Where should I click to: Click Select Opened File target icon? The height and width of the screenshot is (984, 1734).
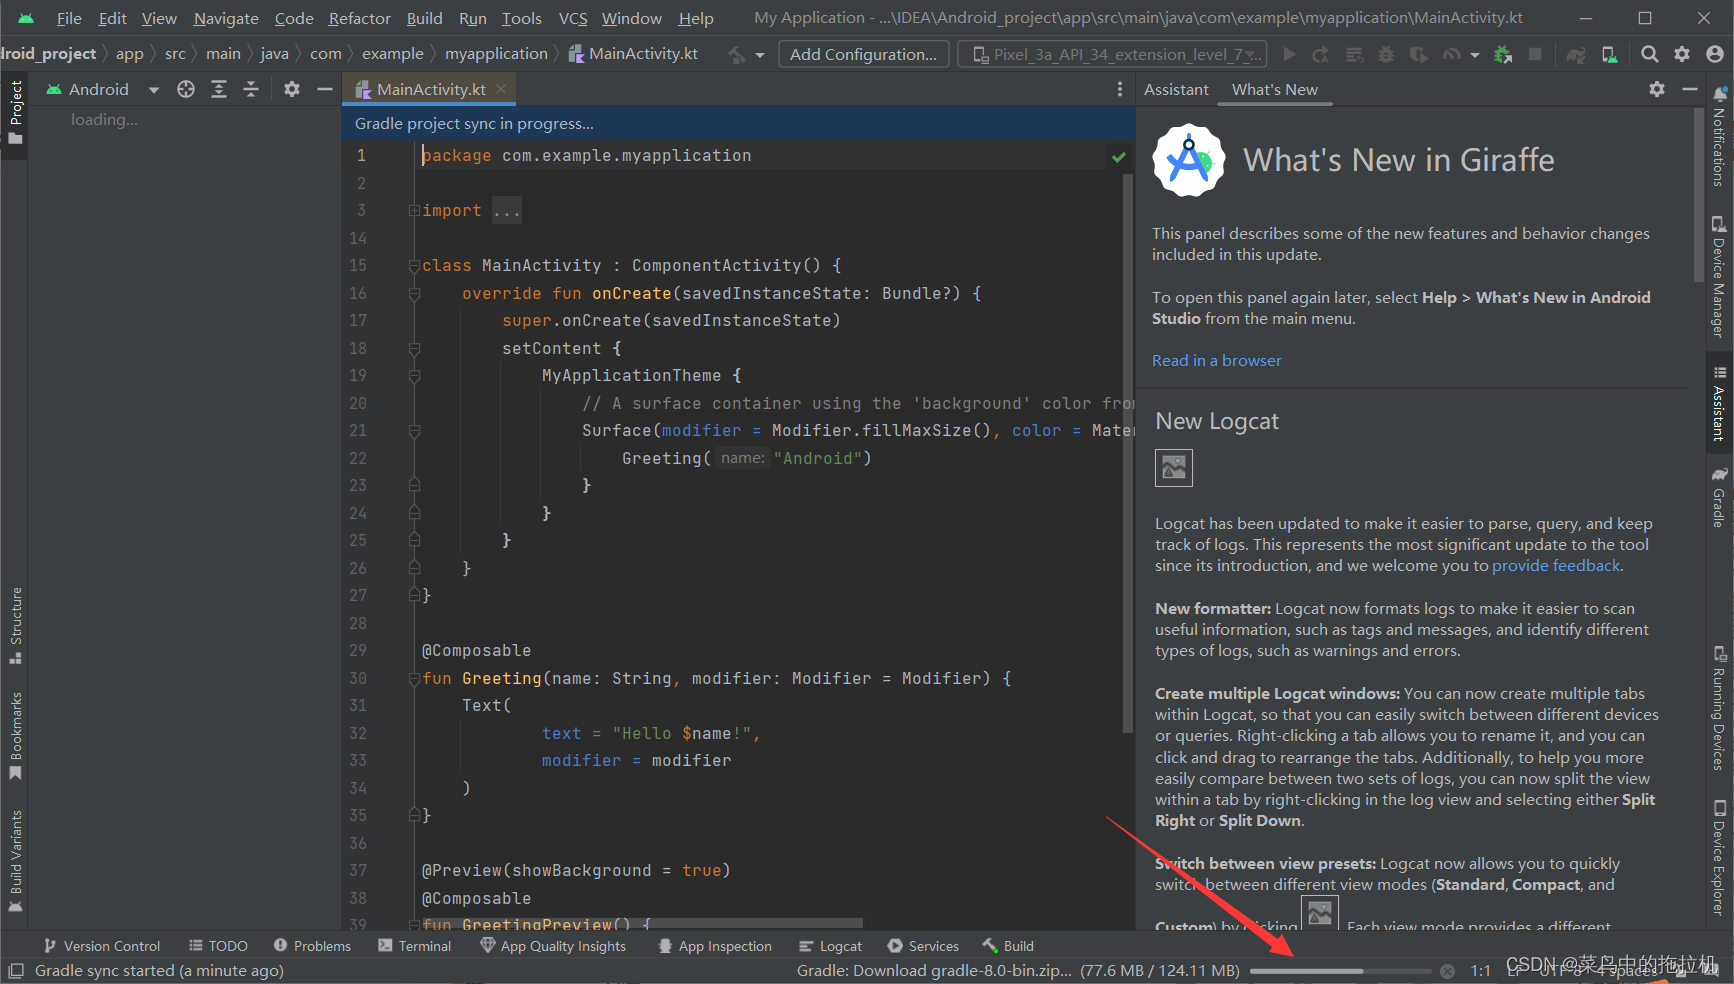click(x=186, y=90)
